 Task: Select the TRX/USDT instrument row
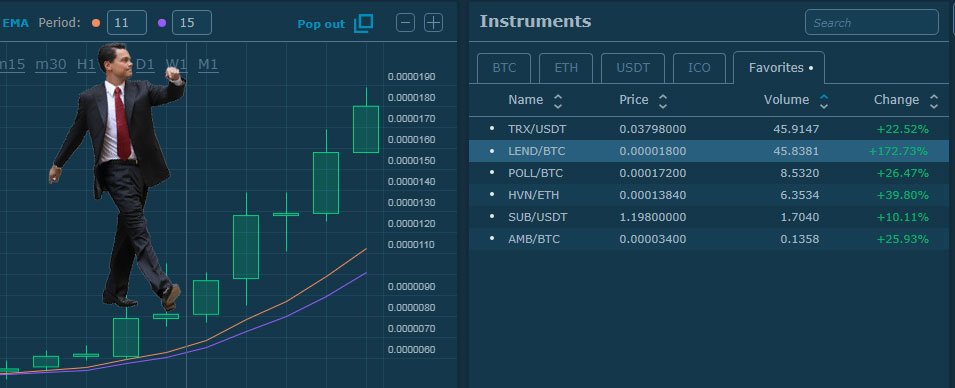(709, 129)
